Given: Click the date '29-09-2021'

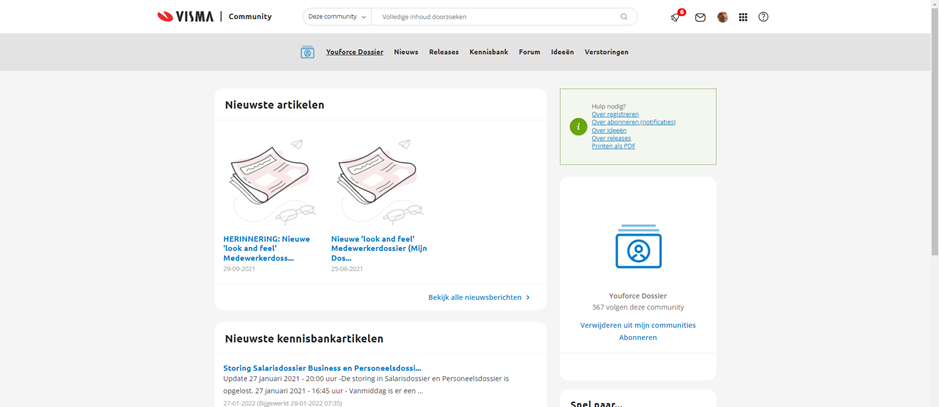Looking at the screenshot, I should [x=239, y=269].
